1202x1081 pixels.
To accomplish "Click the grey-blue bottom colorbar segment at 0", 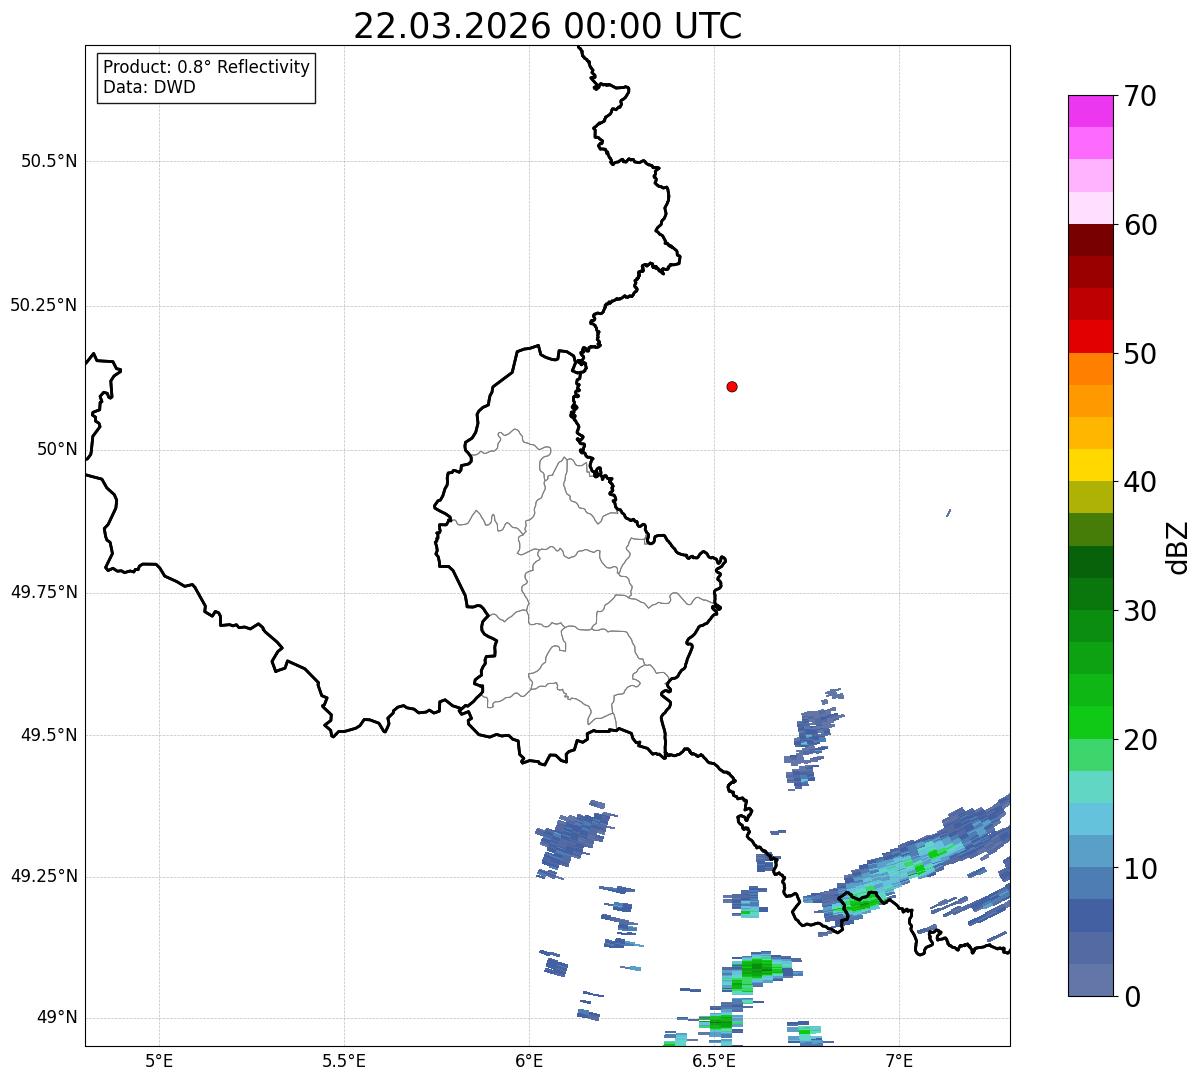I will pos(1091,980).
